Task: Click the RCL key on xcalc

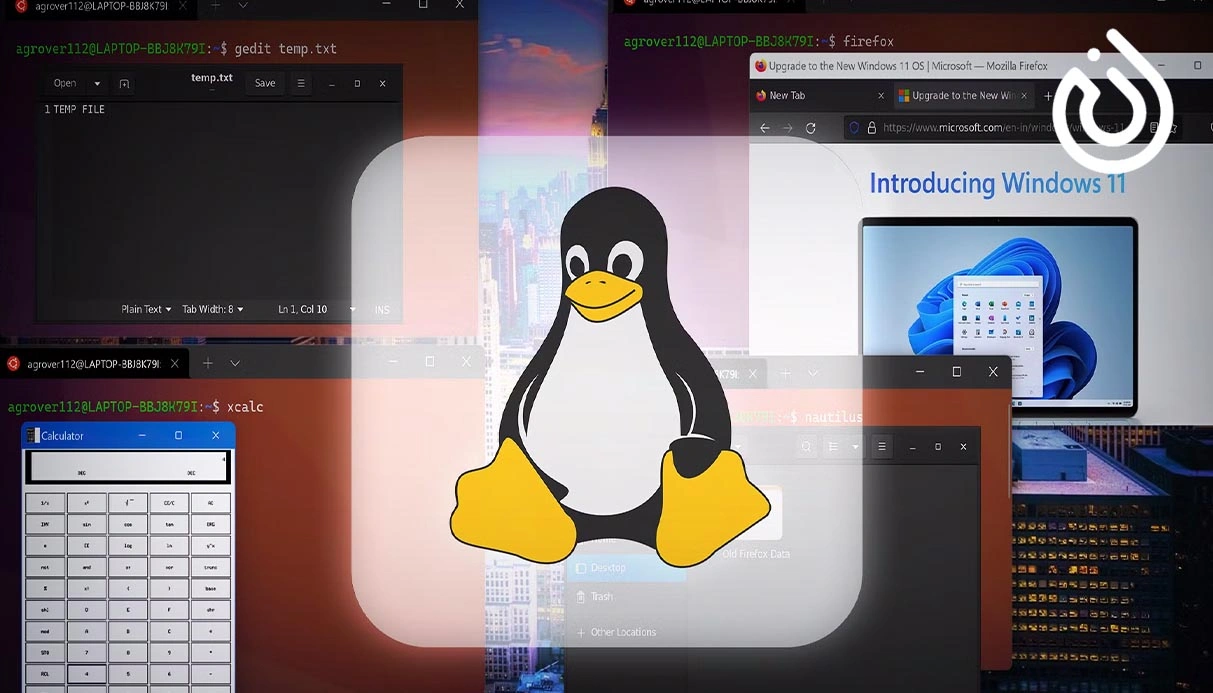Action: pos(45,674)
